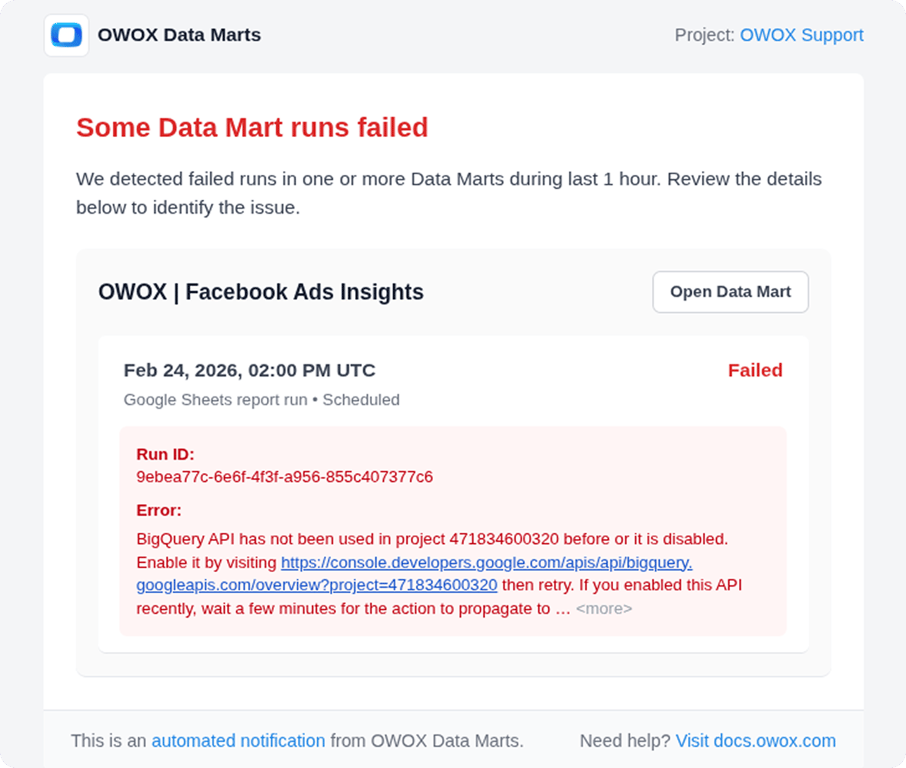
Task: Click the Project: label in the header
Action: pyautogui.click(x=705, y=35)
